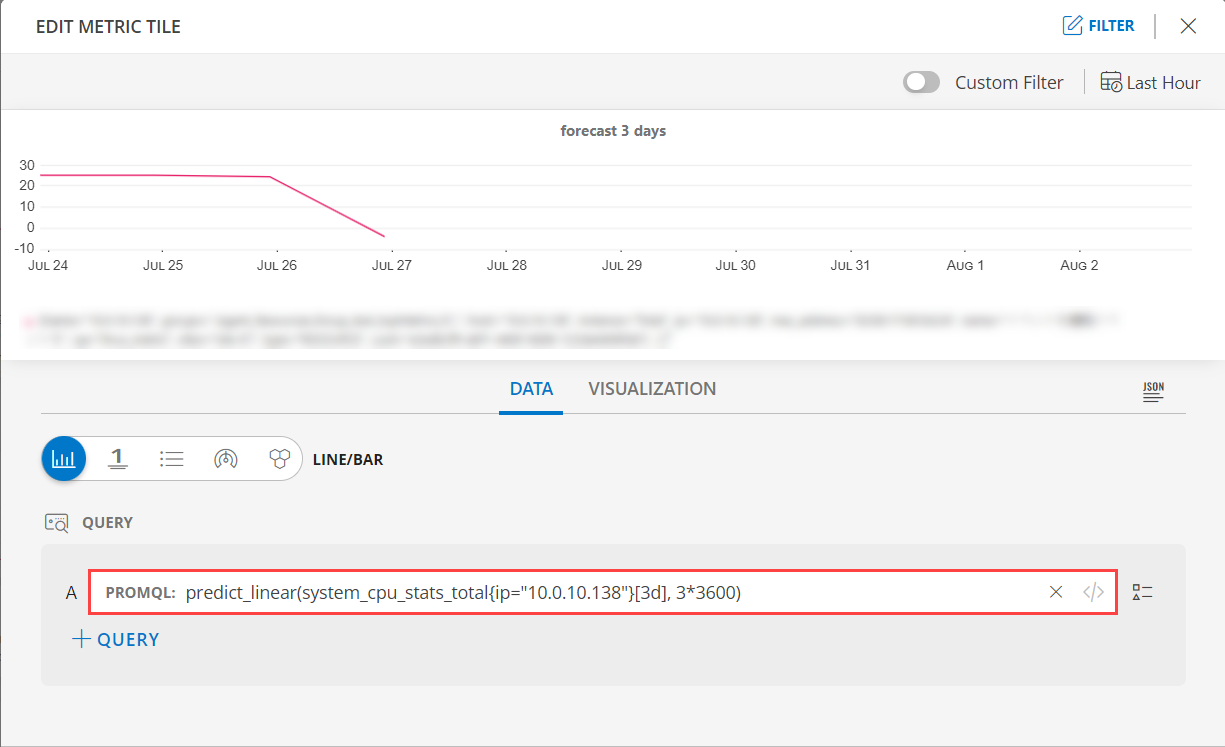Open query display options via shapes icon
1225x747 pixels.
point(1142,591)
